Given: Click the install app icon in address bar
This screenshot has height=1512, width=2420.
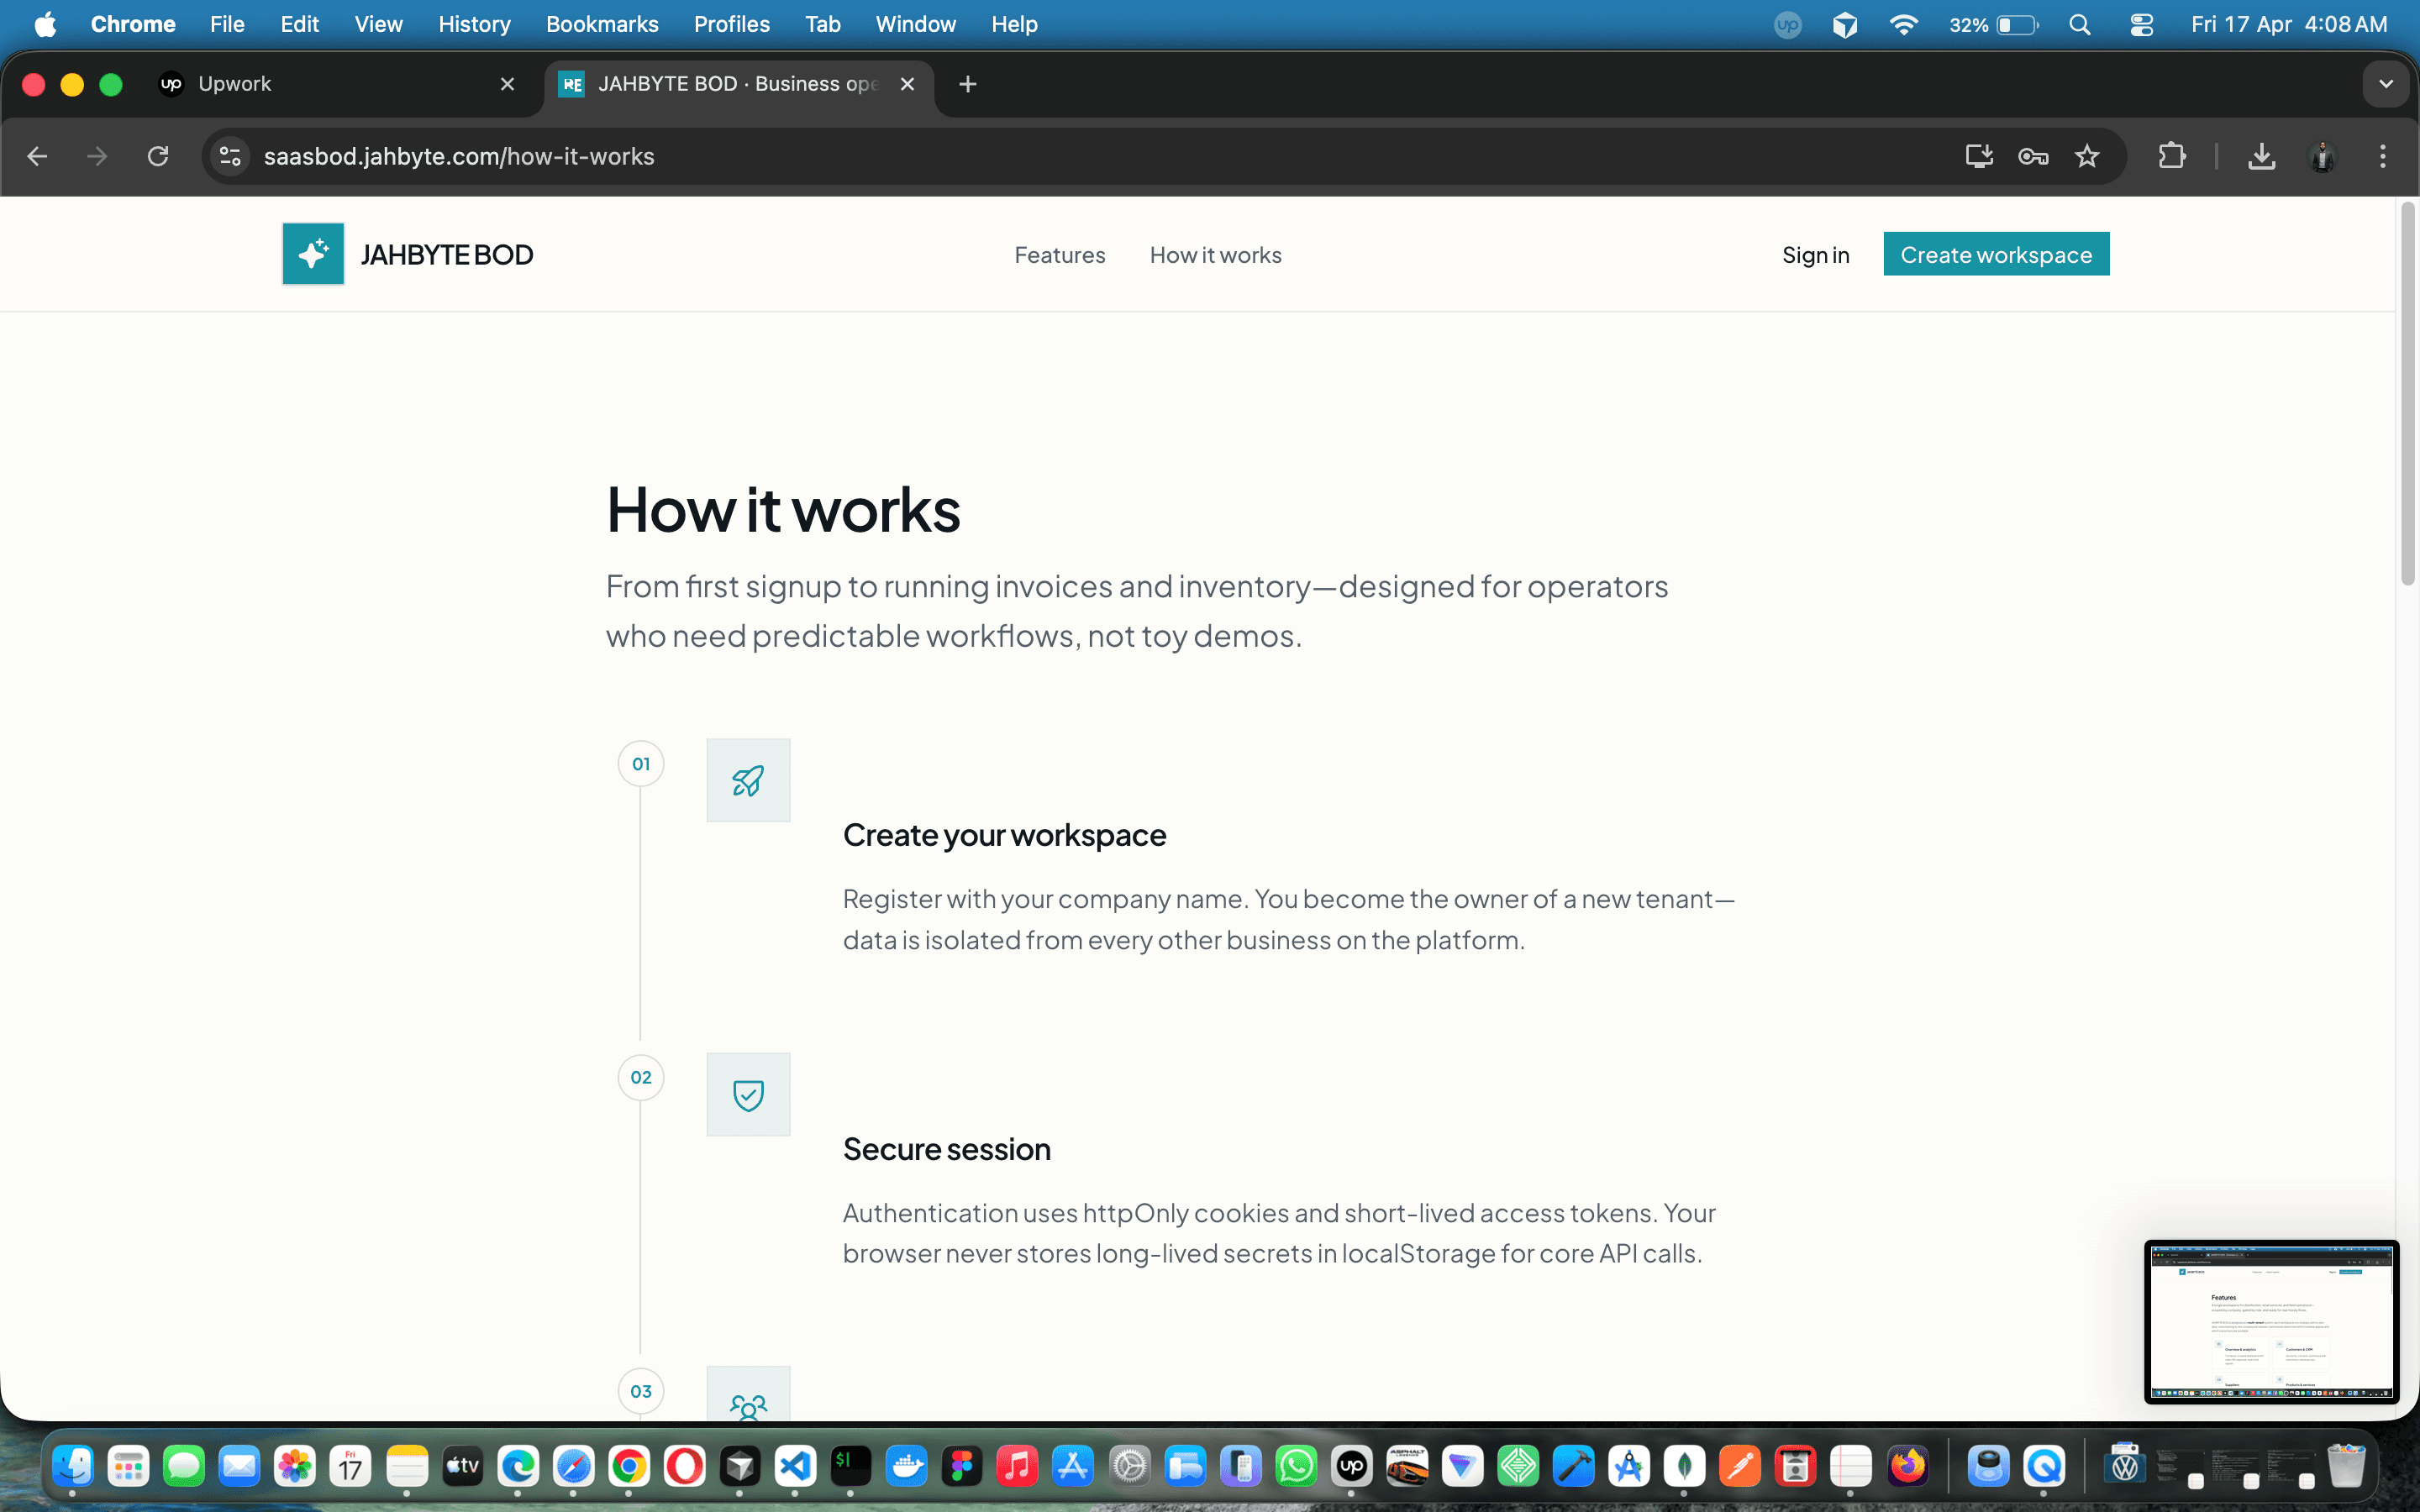Looking at the screenshot, I should click(x=1979, y=156).
